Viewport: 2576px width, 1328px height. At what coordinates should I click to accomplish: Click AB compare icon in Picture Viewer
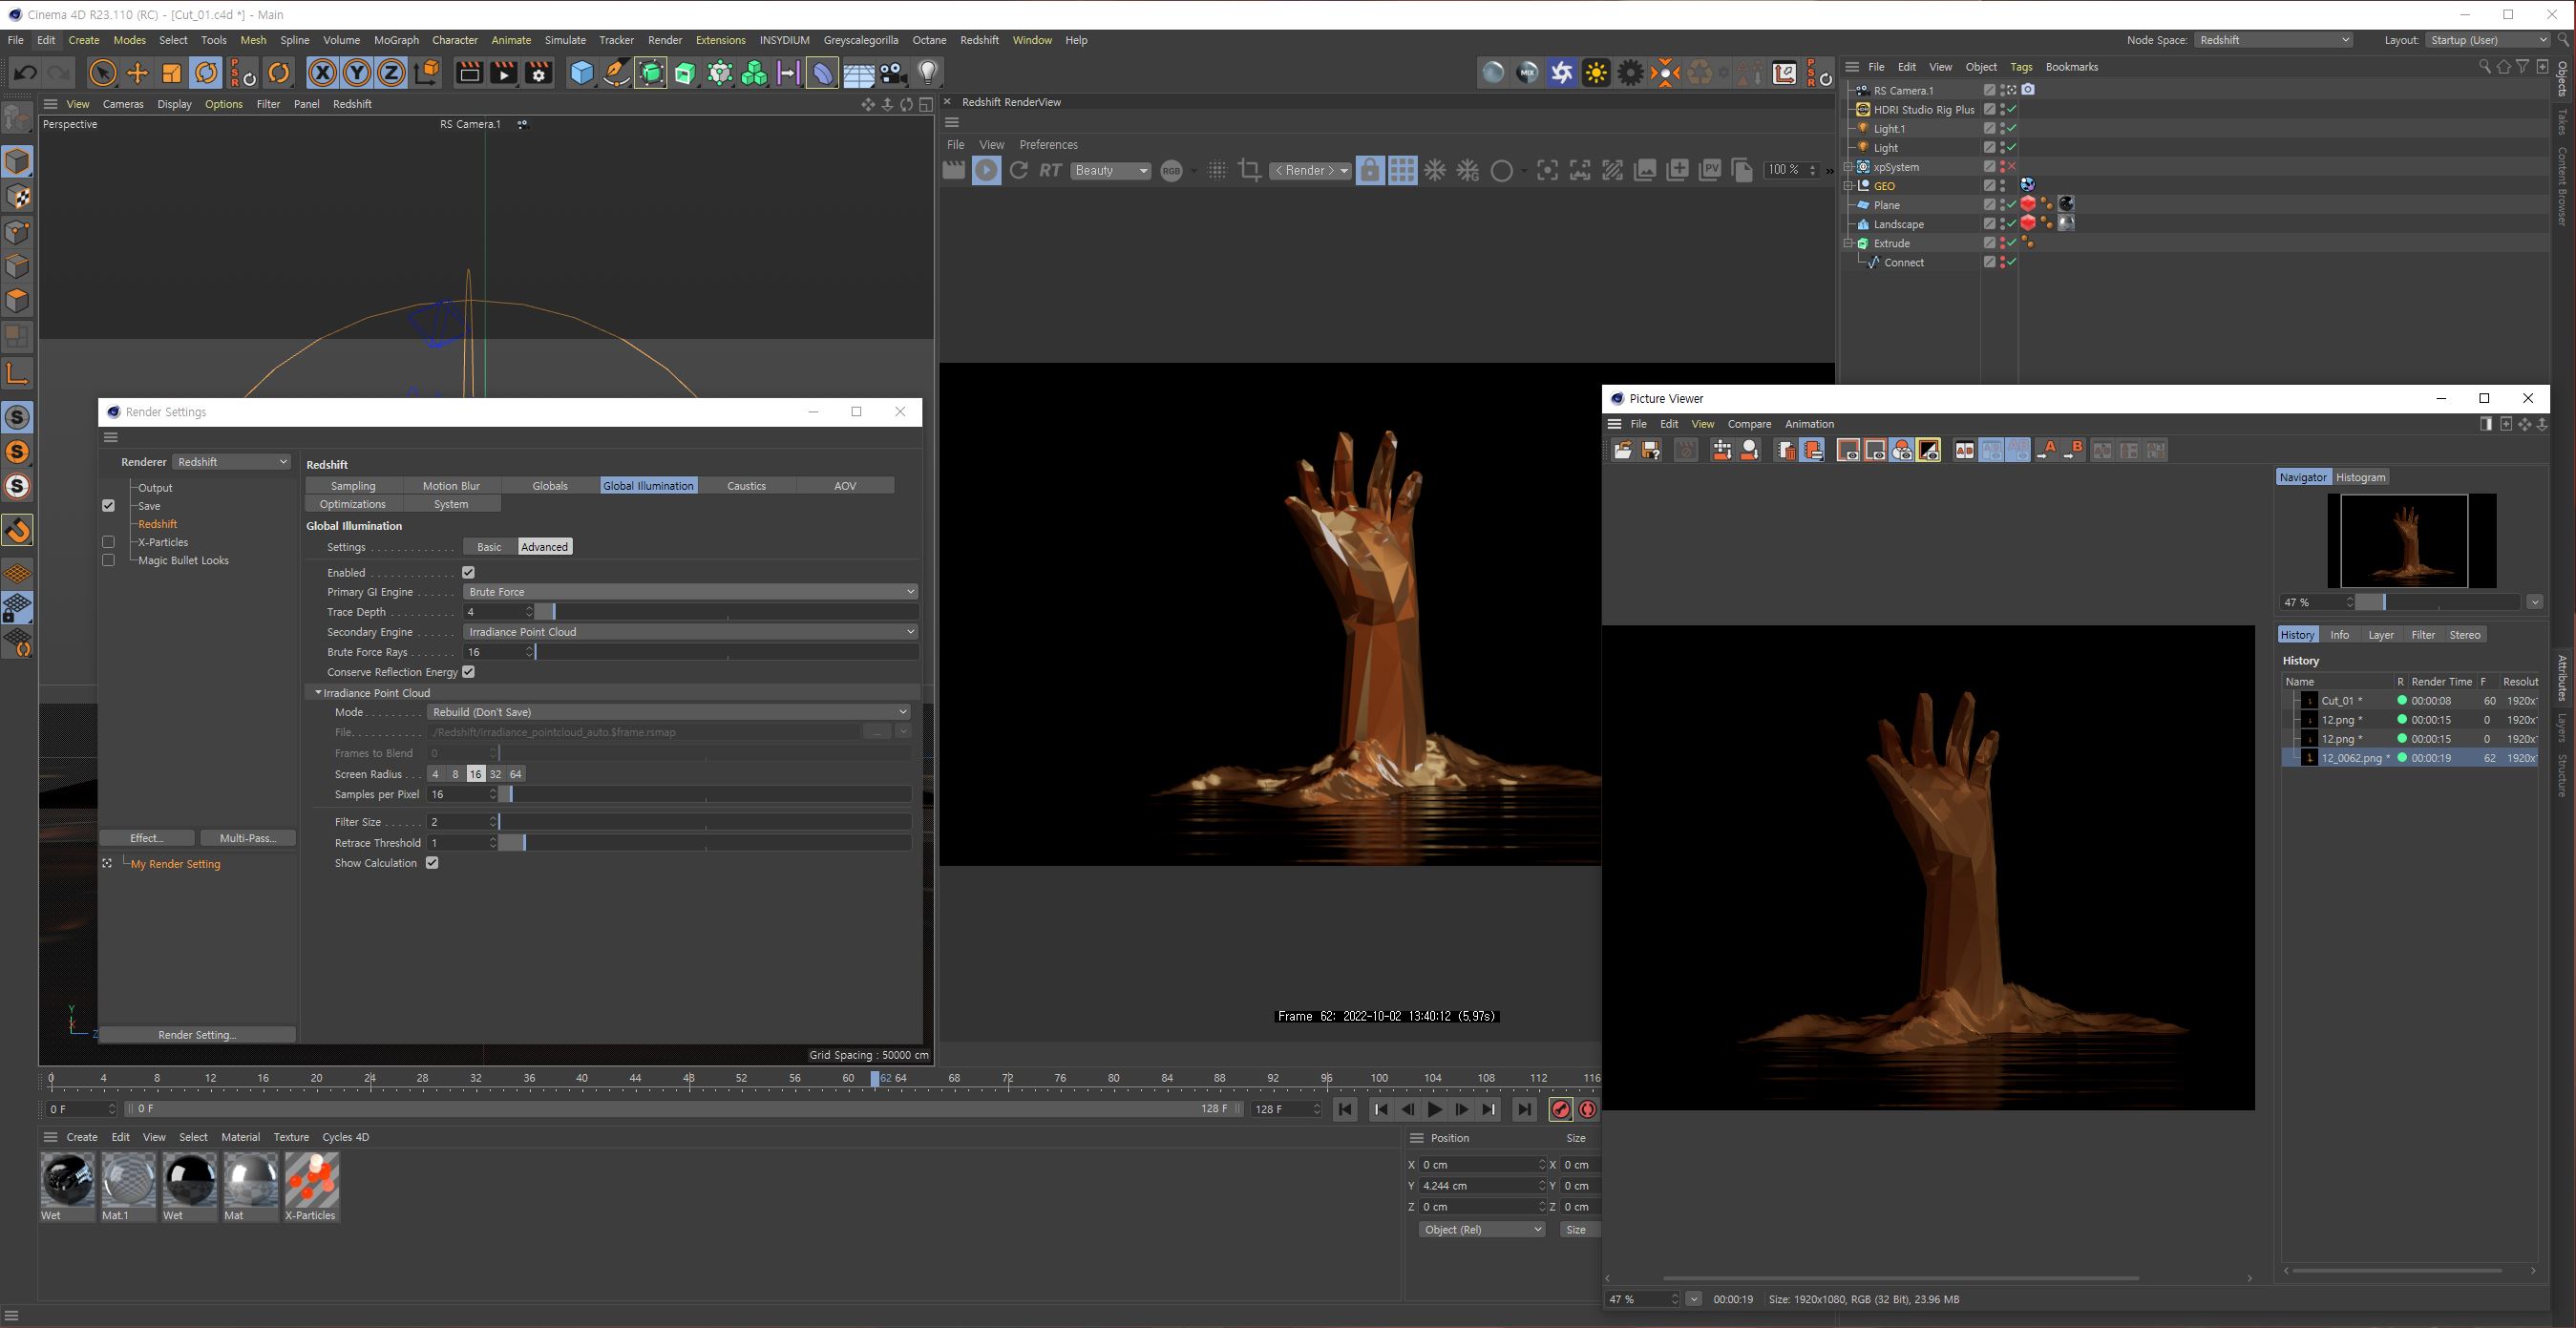1965,451
